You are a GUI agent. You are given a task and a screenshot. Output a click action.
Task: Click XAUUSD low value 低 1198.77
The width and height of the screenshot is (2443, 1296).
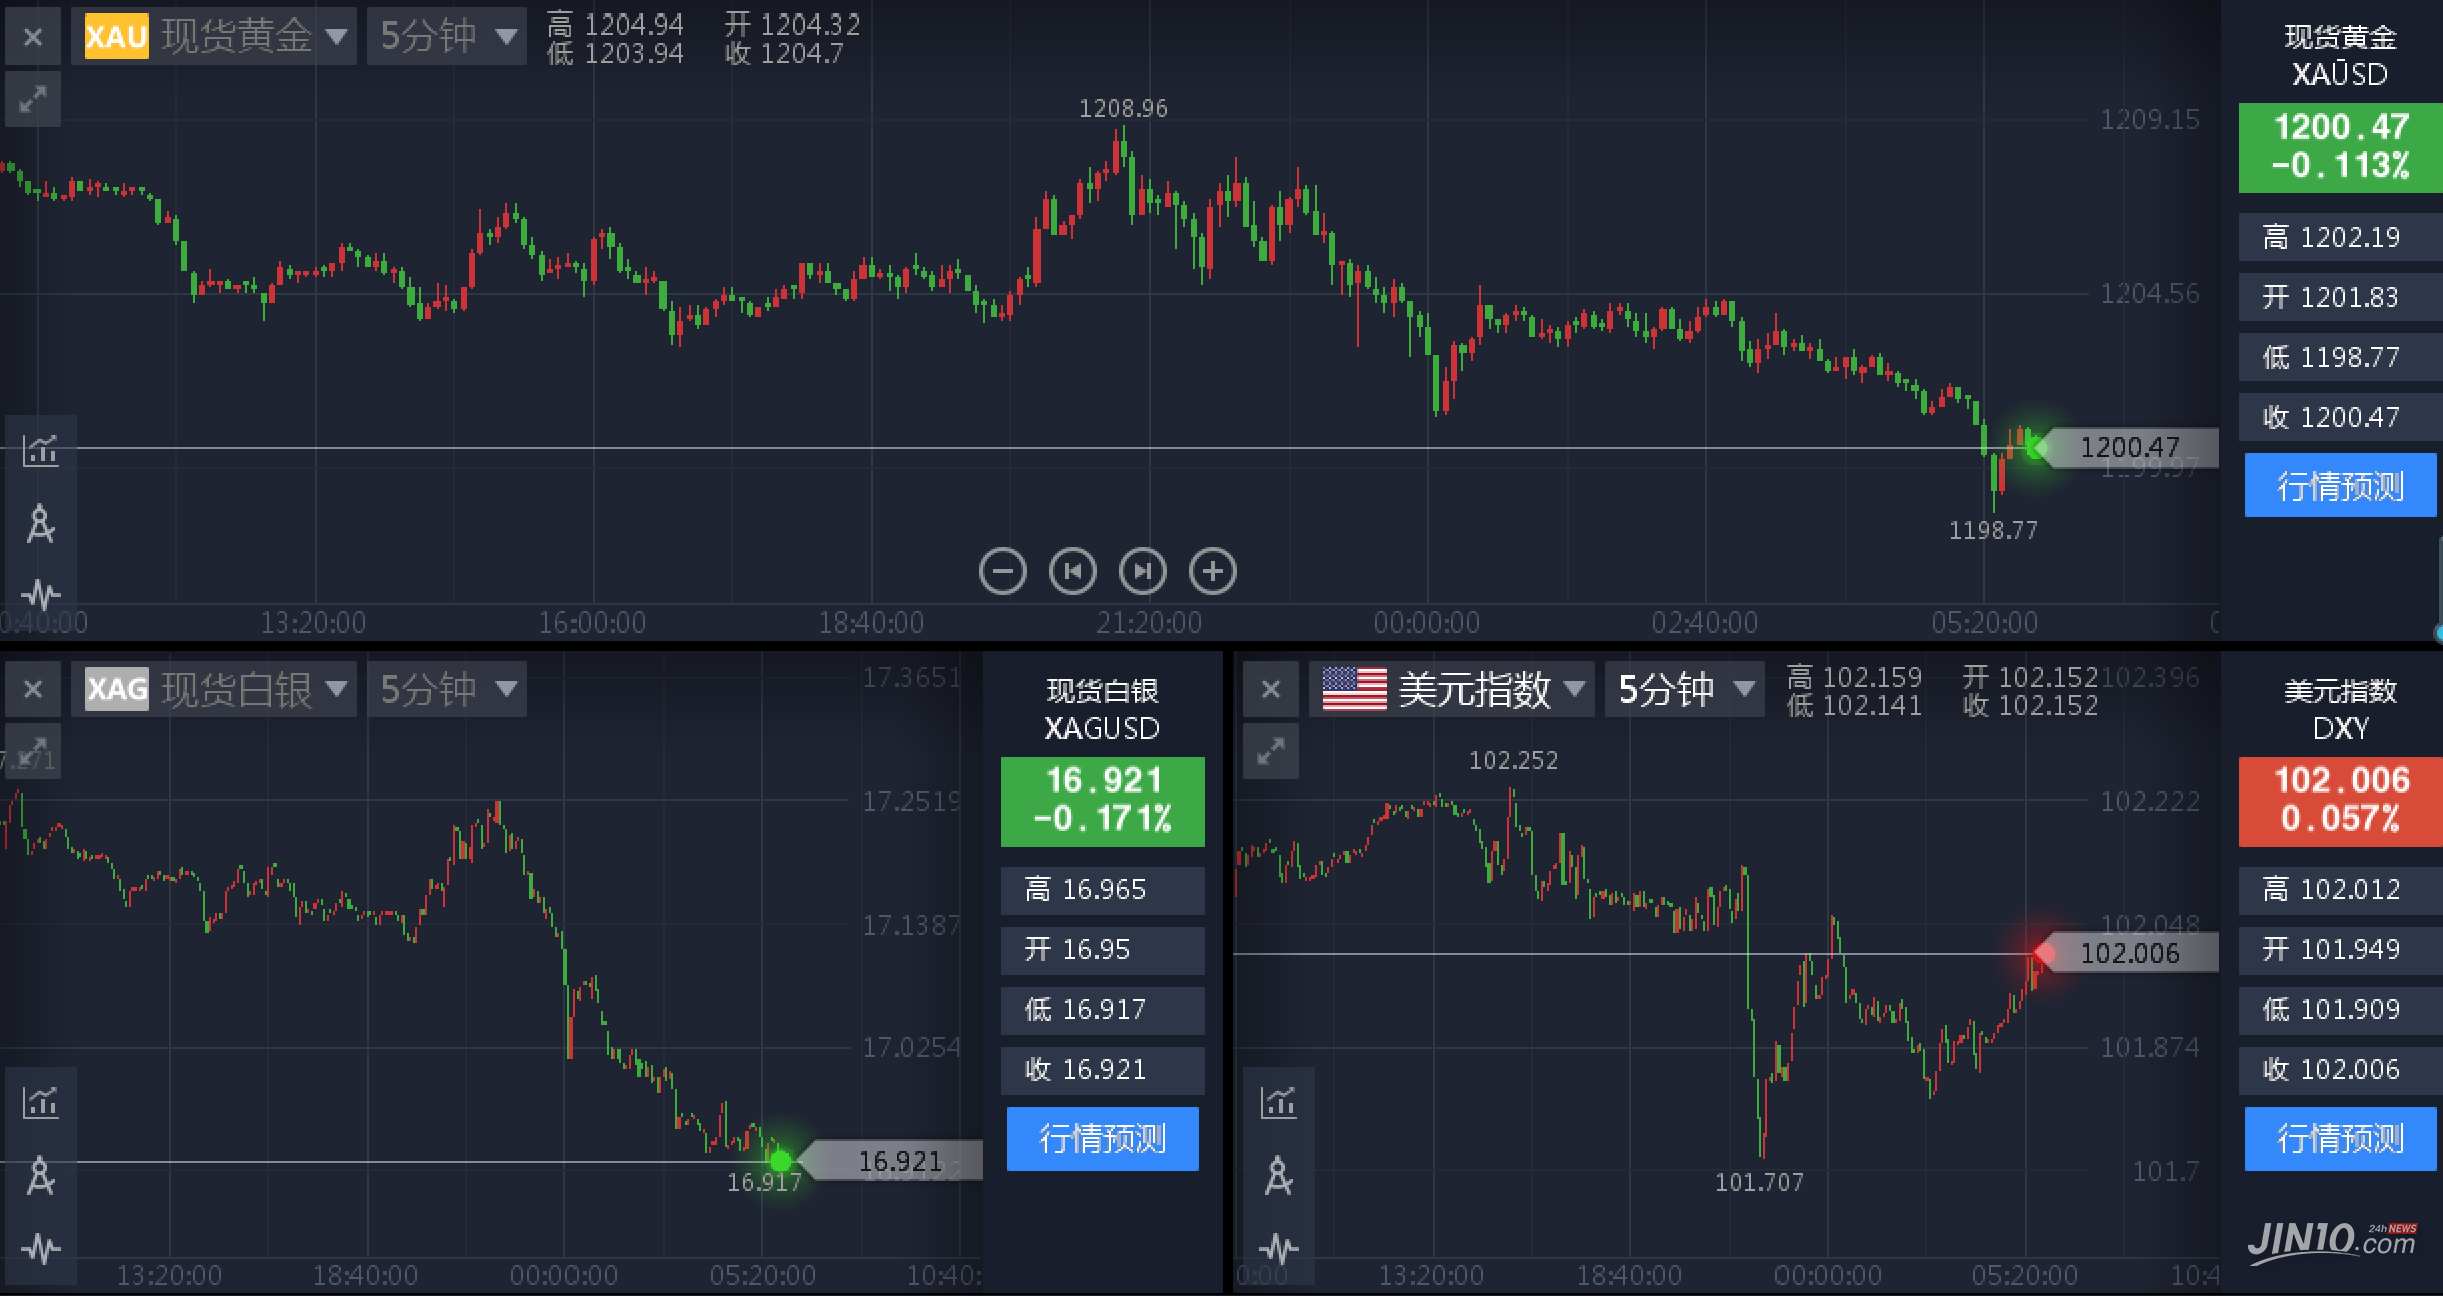click(x=2340, y=357)
